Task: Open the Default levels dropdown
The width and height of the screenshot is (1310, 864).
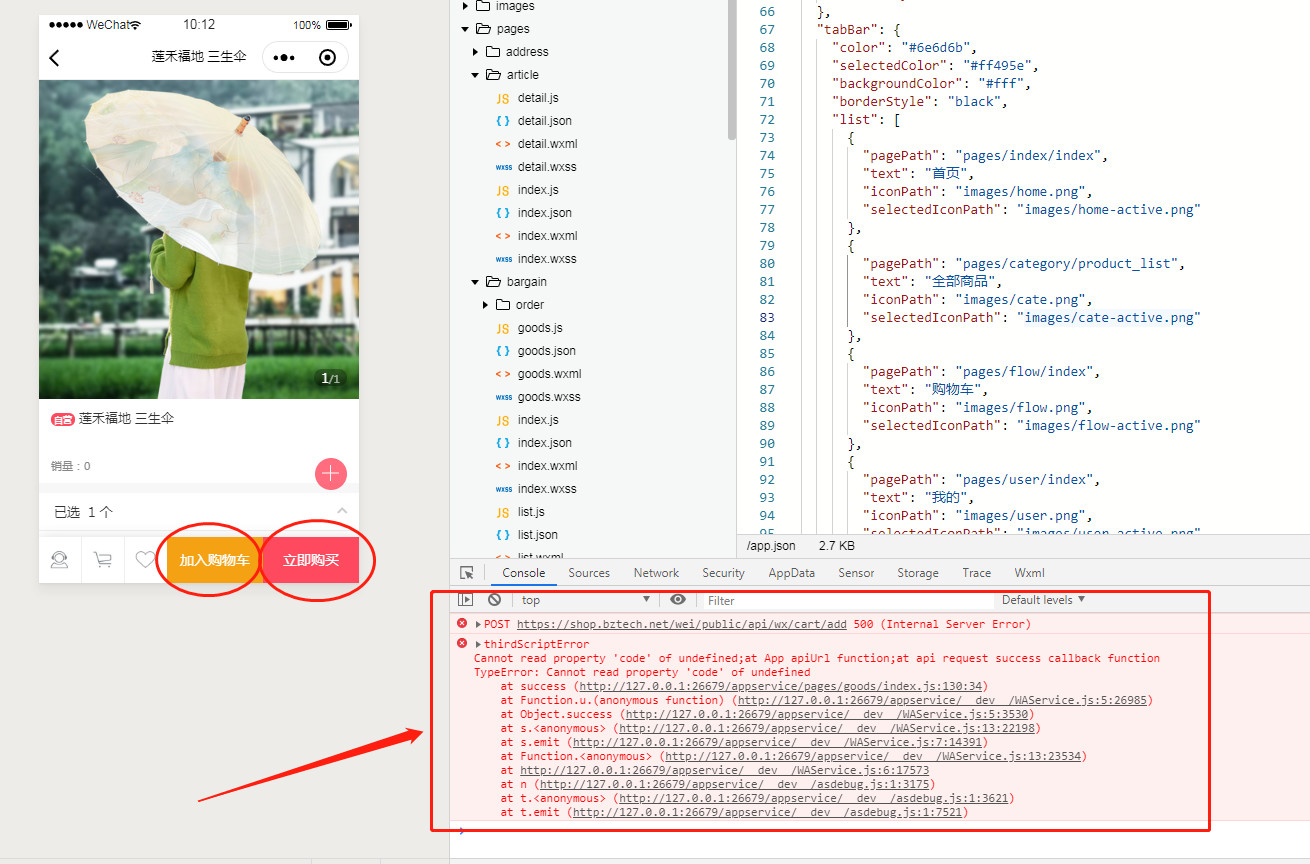Action: click(1043, 600)
